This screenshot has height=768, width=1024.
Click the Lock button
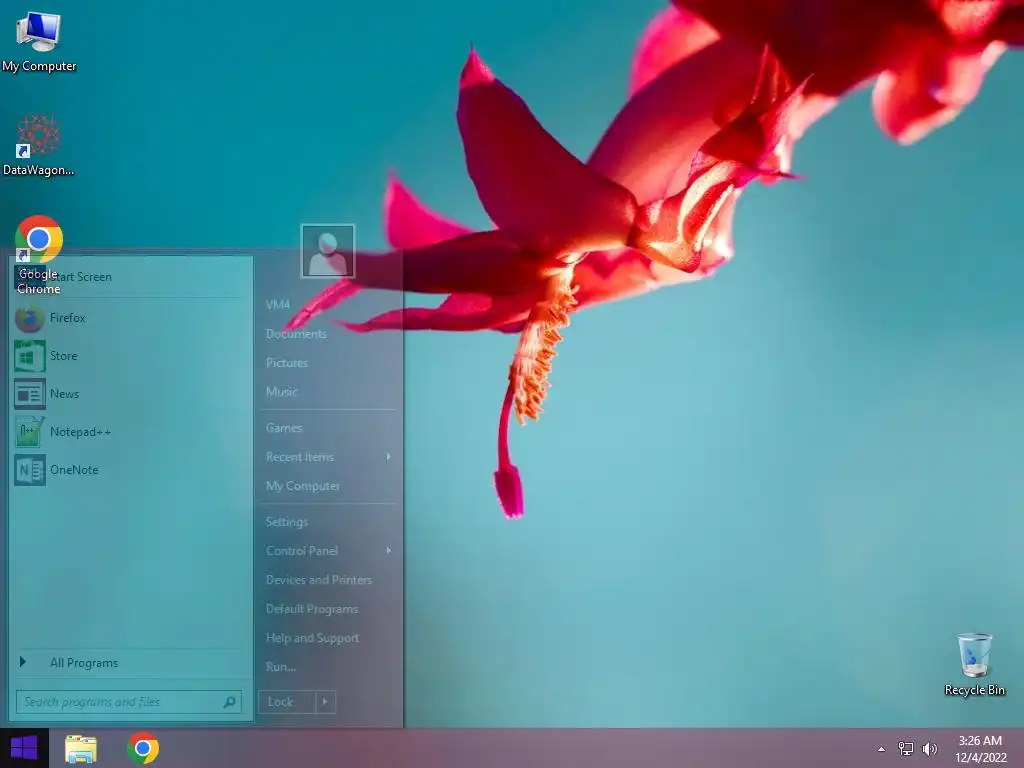(287, 702)
